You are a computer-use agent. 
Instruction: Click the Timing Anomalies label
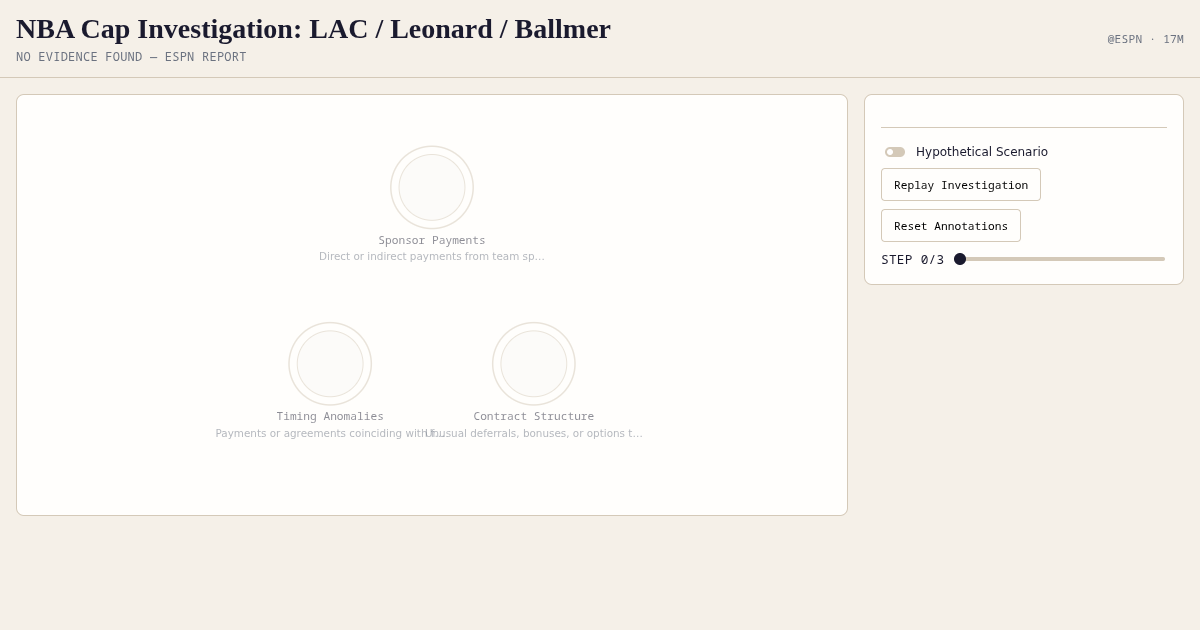330,417
